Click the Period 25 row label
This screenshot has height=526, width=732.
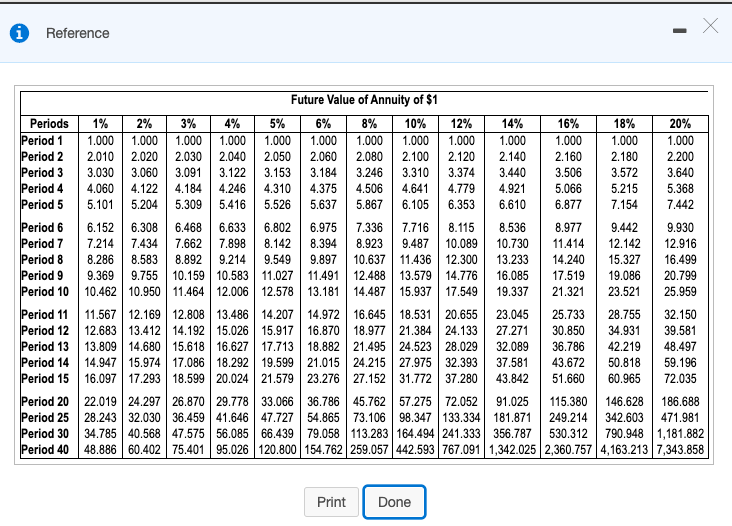[45, 417]
